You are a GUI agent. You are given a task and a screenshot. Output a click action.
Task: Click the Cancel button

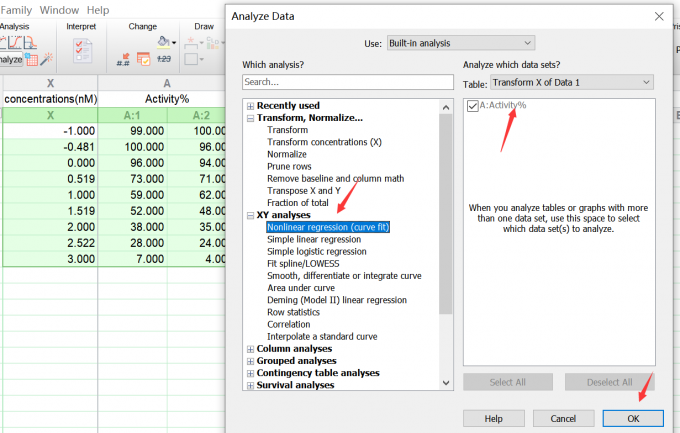pyautogui.click(x=563, y=418)
